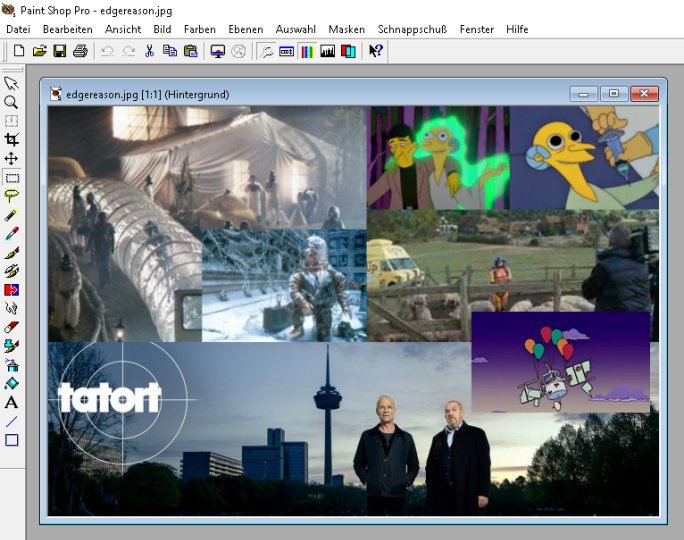Toggle the layer palette icon
Viewport: 684px width, 540px height.
[348, 51]
